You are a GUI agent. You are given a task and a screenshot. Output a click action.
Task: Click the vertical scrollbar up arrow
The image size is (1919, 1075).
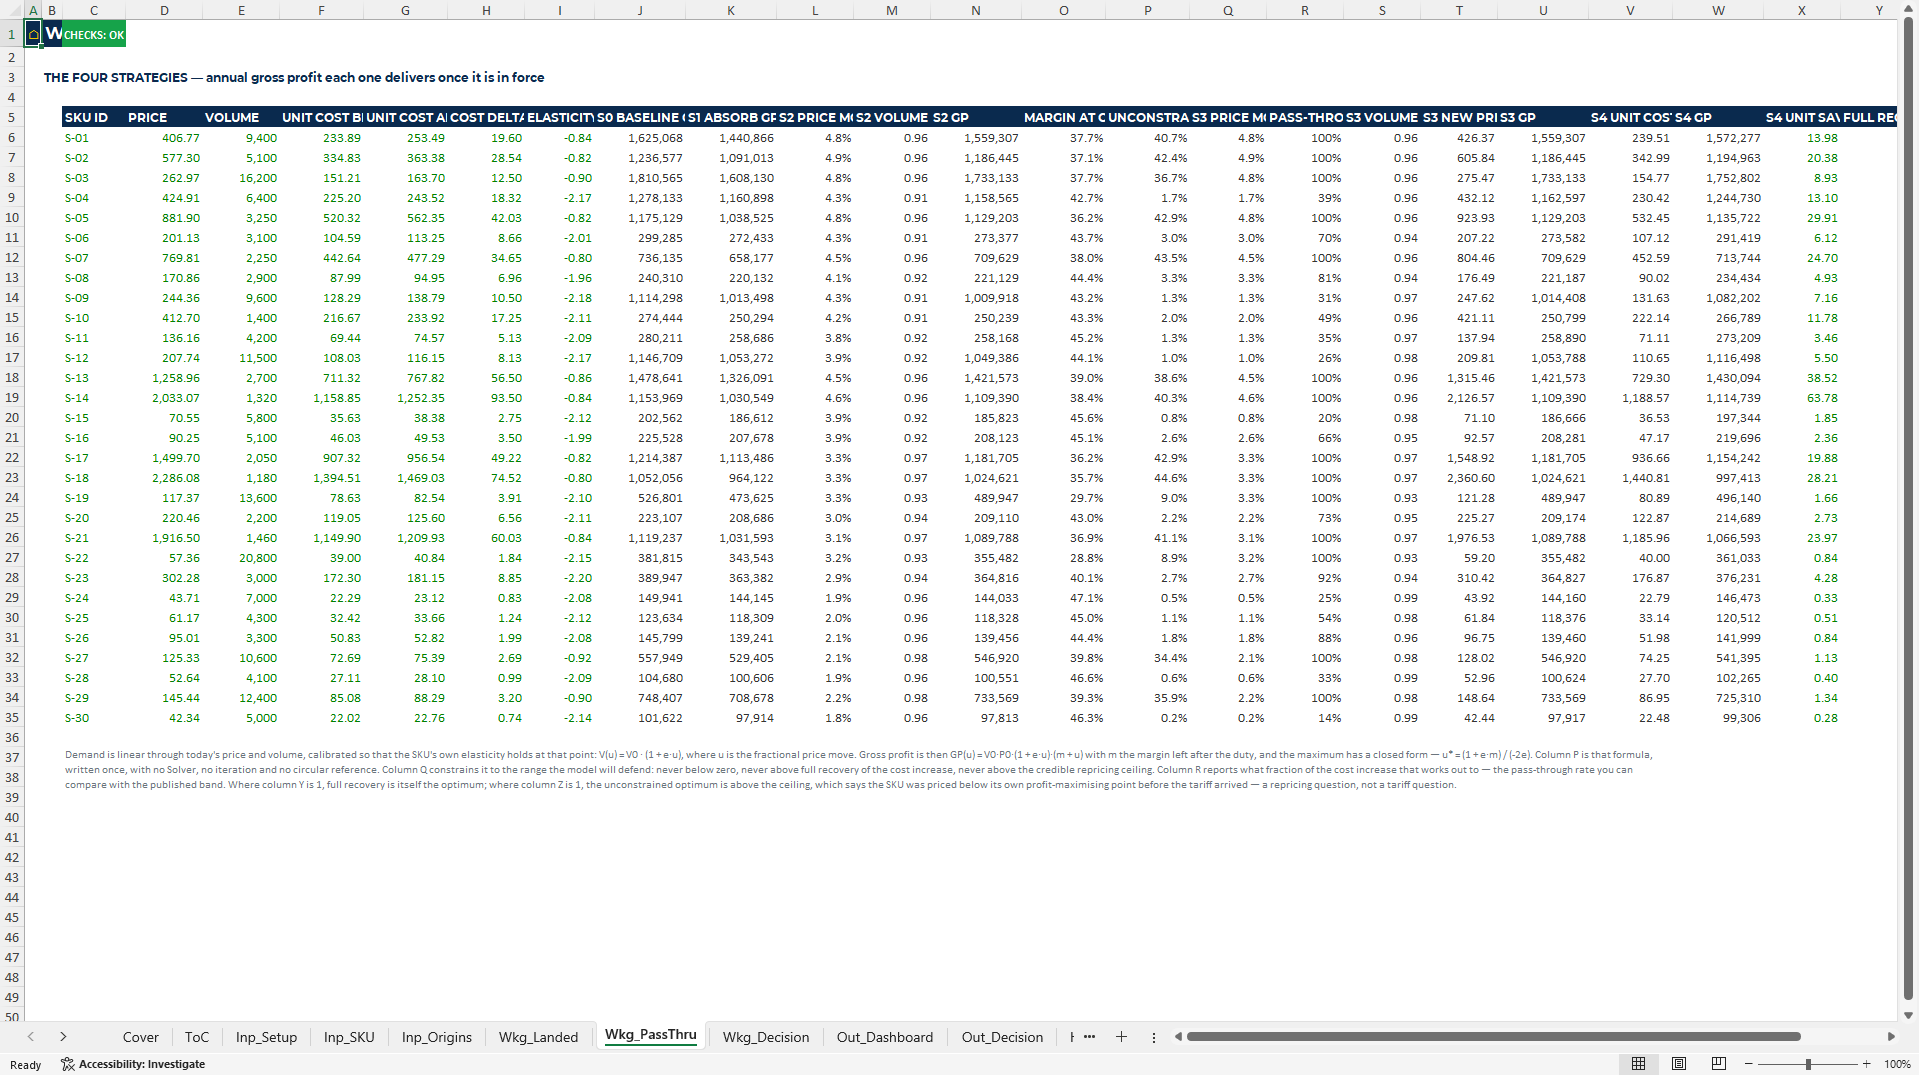(1908, 9)
